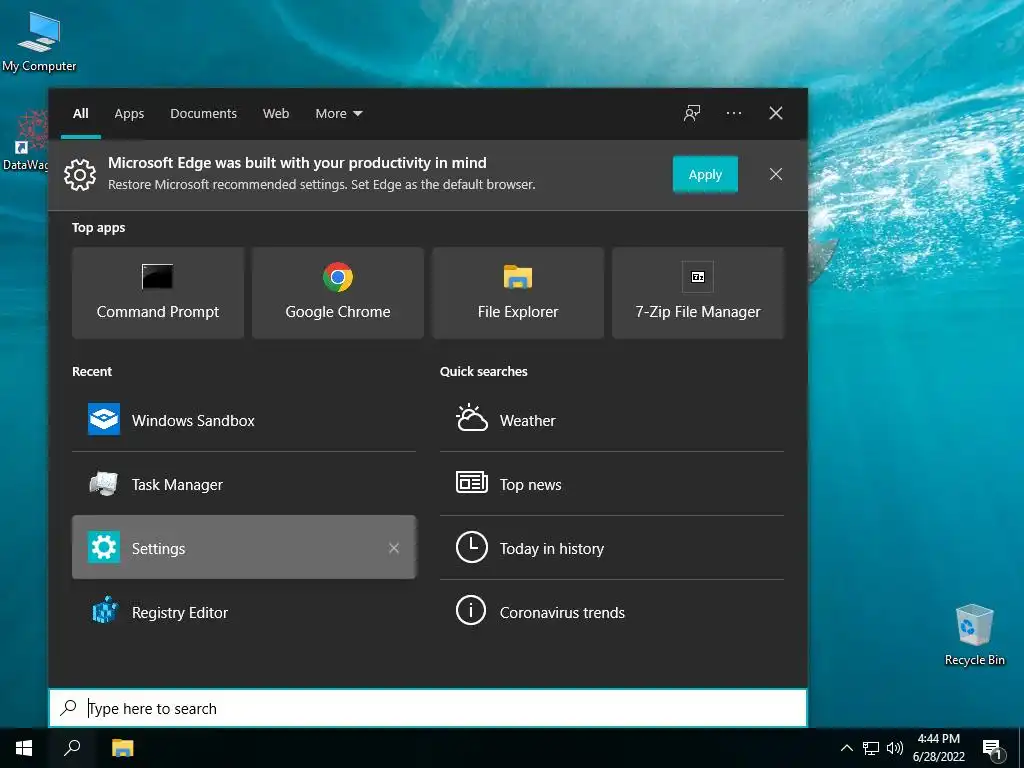The height and width of the screenshot is (768, 1024).
Task: Show hidden tray icons chevron
Action: click(x=846, y=748)
